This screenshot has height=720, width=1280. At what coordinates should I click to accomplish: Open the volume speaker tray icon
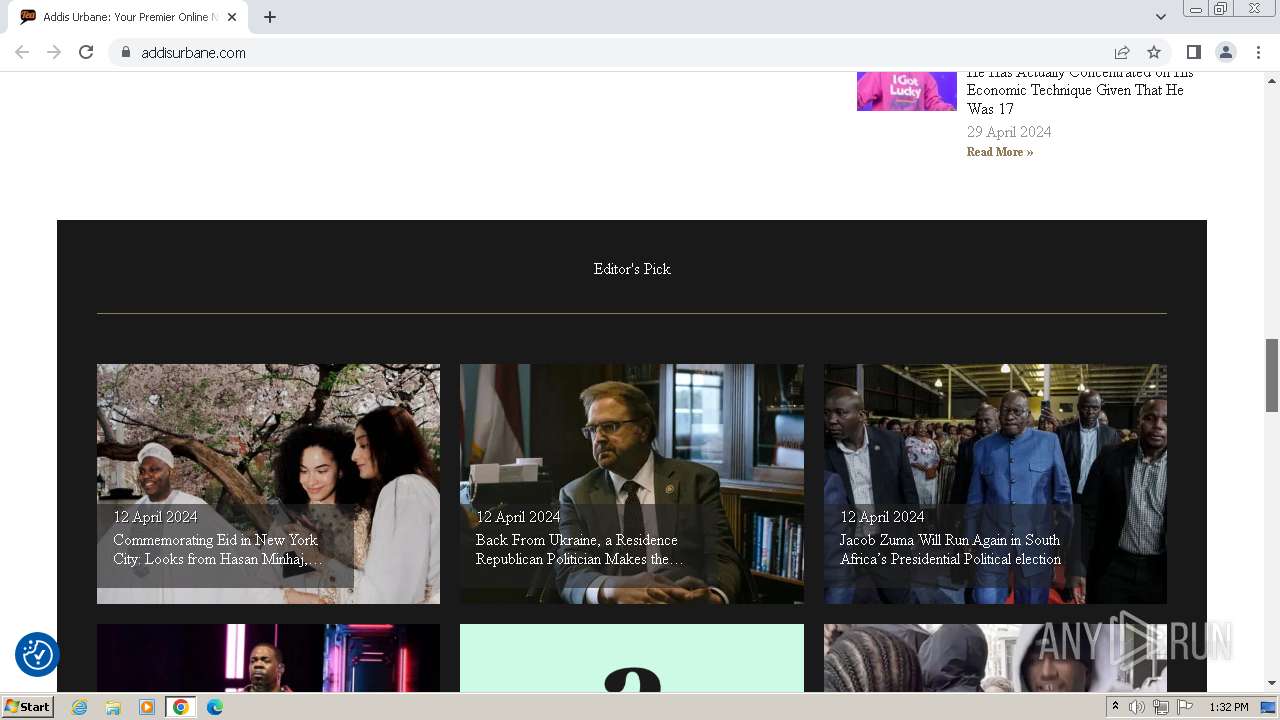(x=1137, y=707)
